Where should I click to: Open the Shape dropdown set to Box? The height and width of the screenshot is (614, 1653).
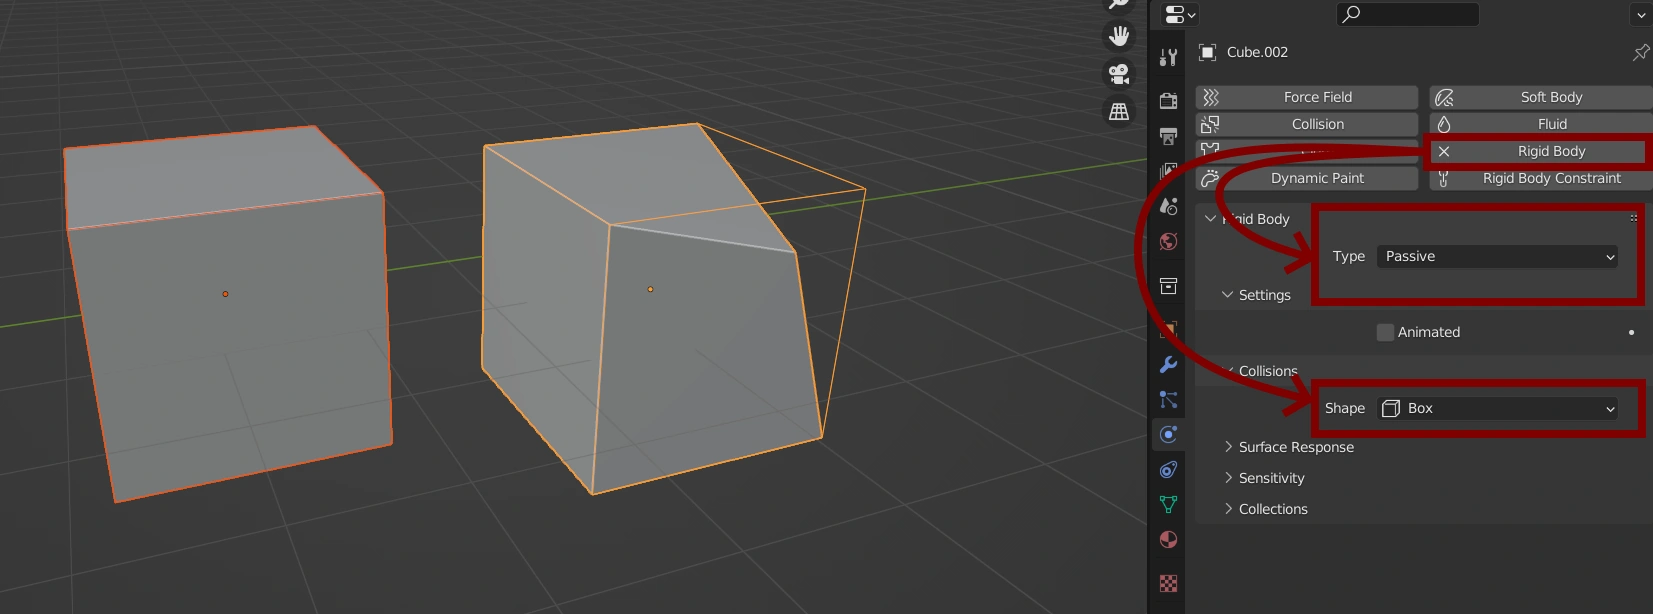(x=1498, y=408)
